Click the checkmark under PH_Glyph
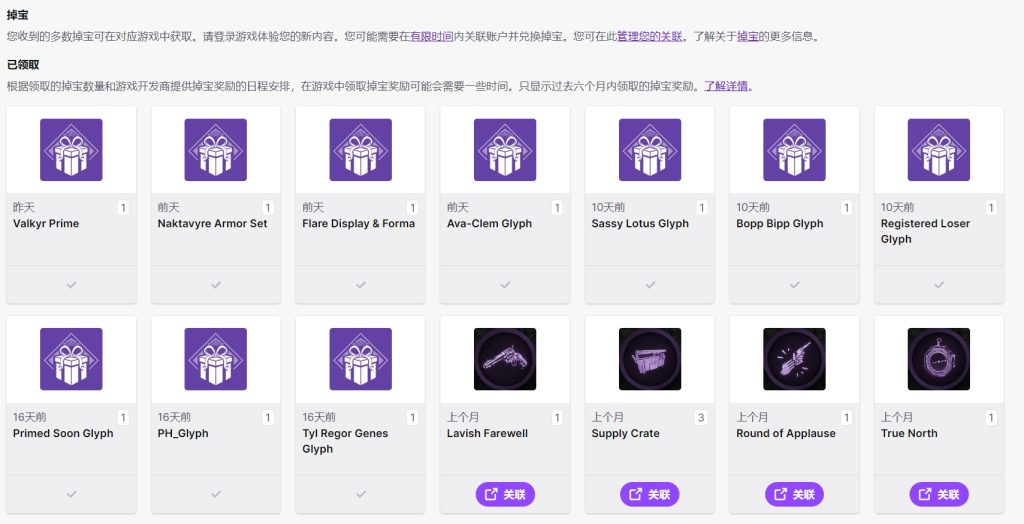This screenshot has height=524, width=1024. tap(216, 495)
